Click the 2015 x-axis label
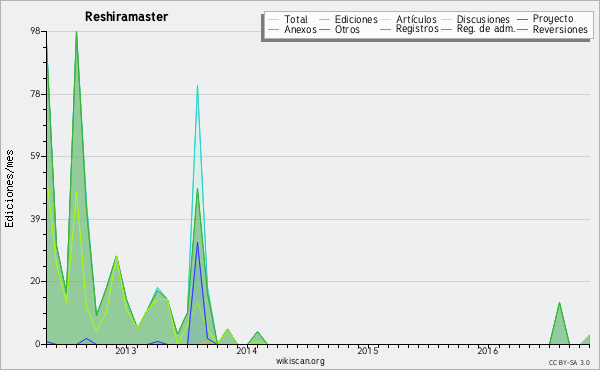Screen dimensions: 600x370 [x=368, y=351]
